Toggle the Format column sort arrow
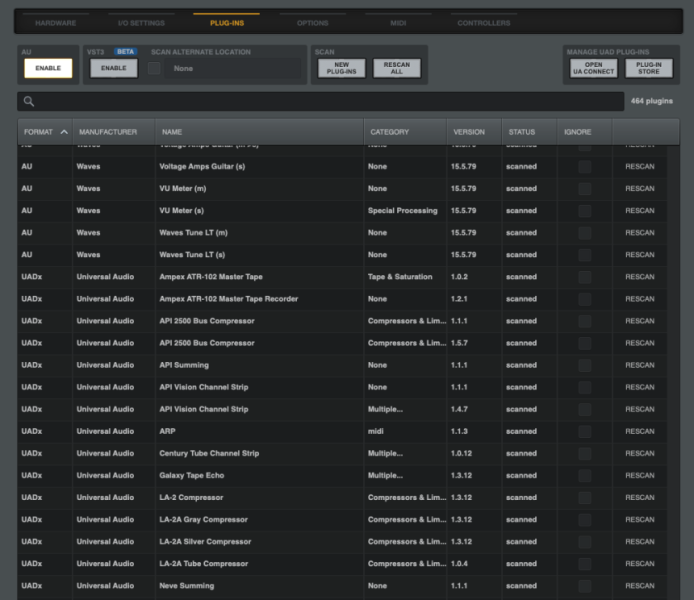 (x=64, y=132)
